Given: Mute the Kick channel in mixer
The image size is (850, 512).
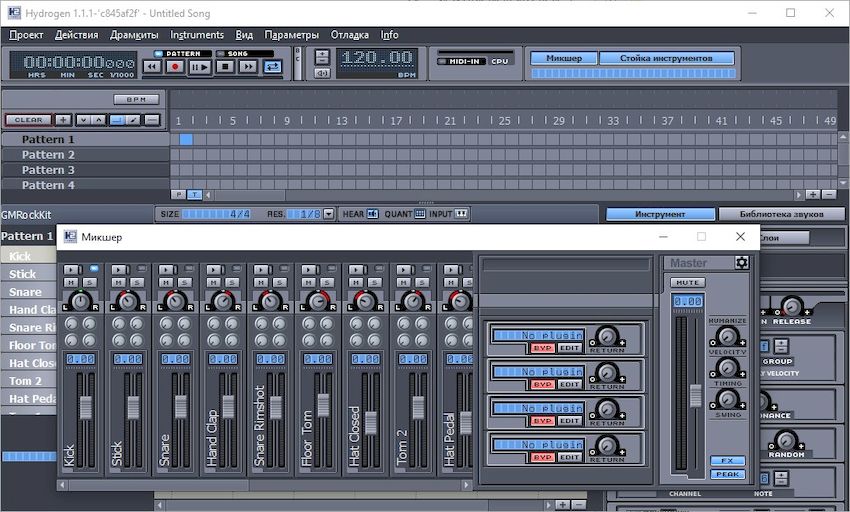Looking at the screenshot, I should click(72, 283).
